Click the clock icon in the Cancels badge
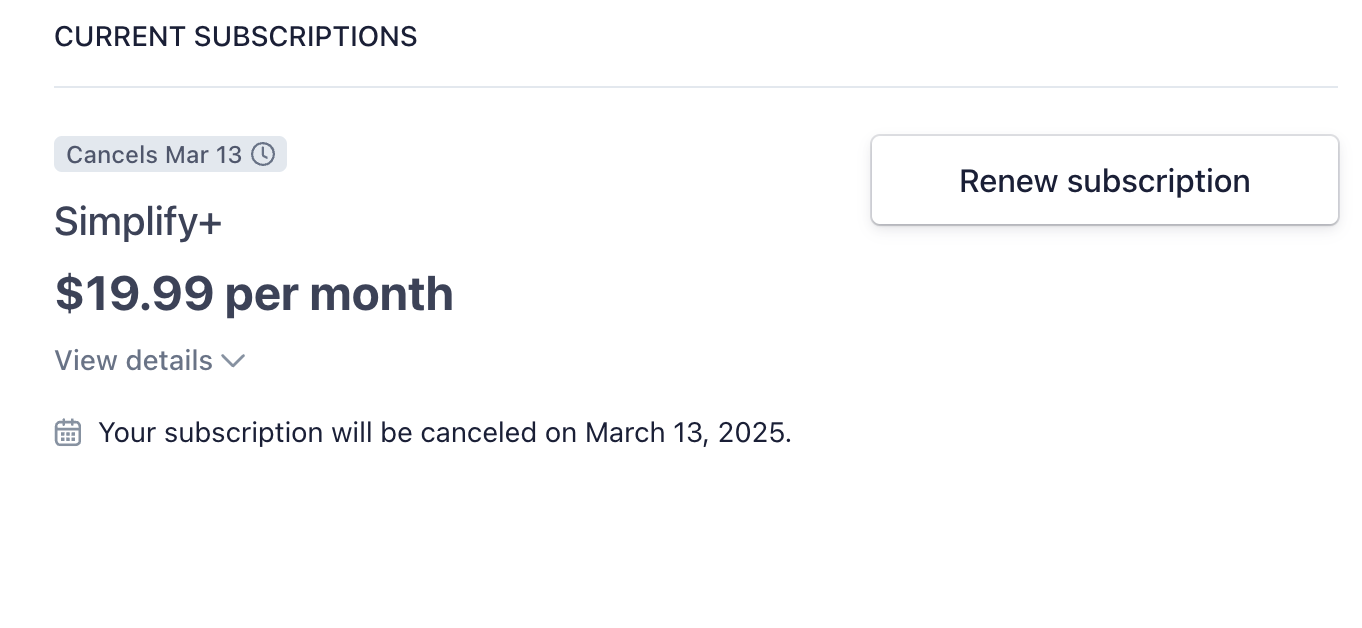Screen dimensions: 1362x628 (x=263, y=154)
